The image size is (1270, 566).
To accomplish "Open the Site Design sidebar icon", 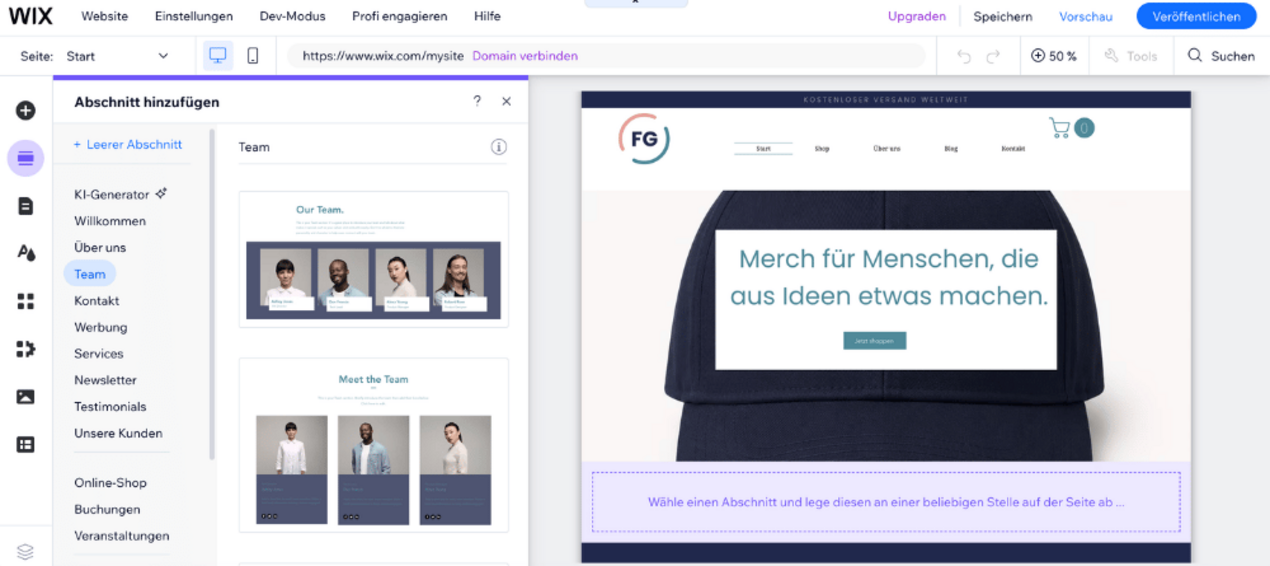I will 26,253.
